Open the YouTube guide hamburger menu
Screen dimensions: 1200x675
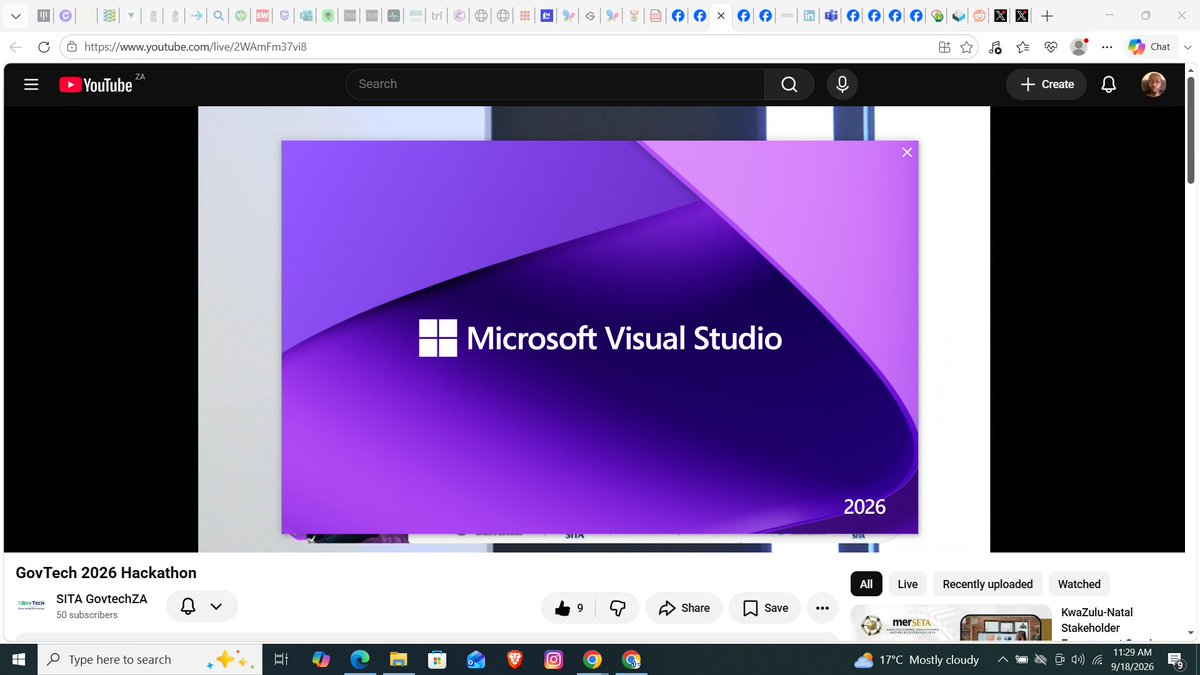[31, 85]
